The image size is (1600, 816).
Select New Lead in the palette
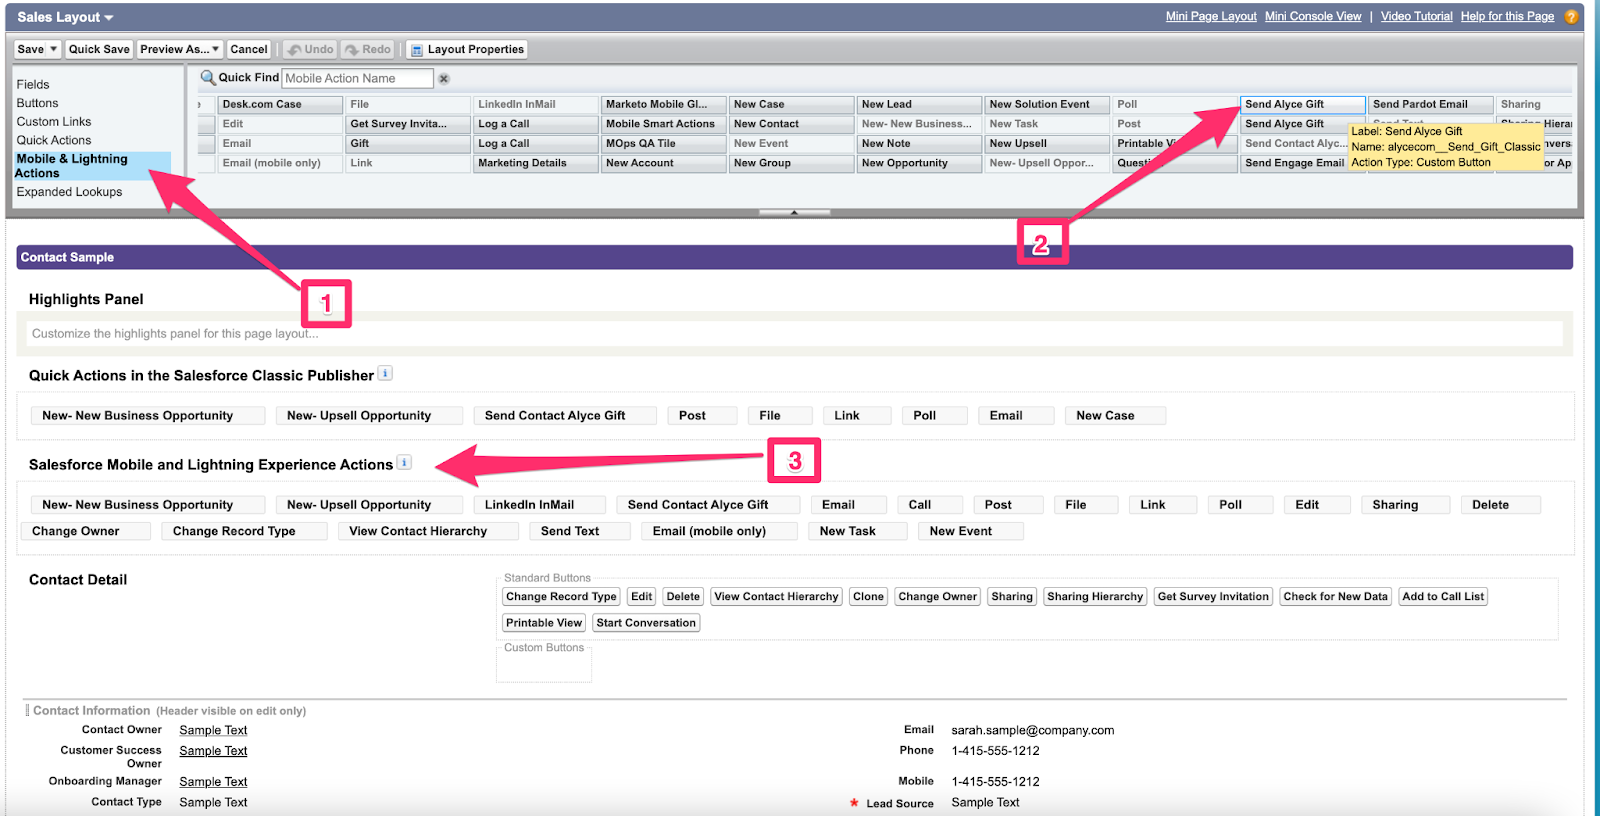(919, 104)
